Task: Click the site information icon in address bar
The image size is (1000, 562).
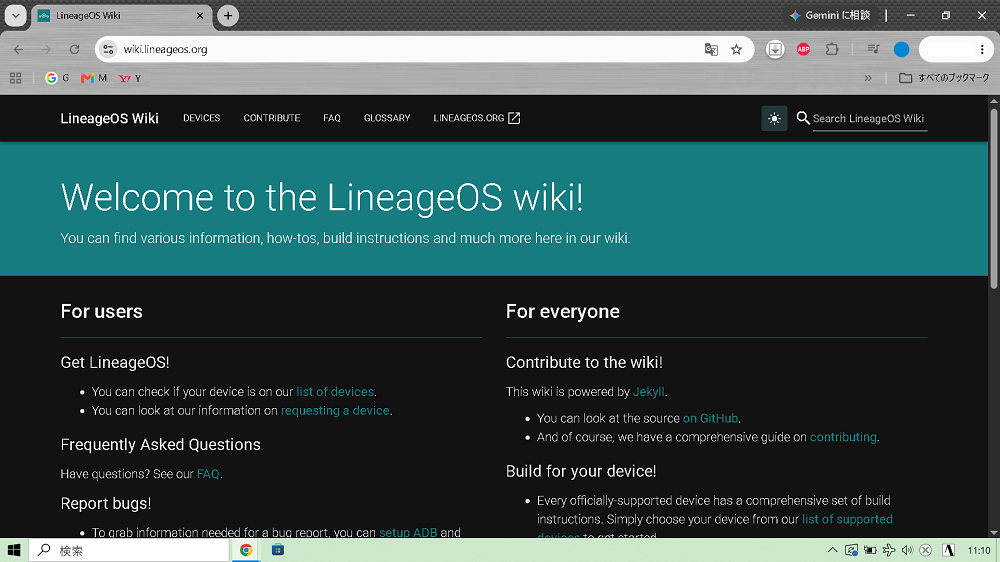Action: [108, 49]
